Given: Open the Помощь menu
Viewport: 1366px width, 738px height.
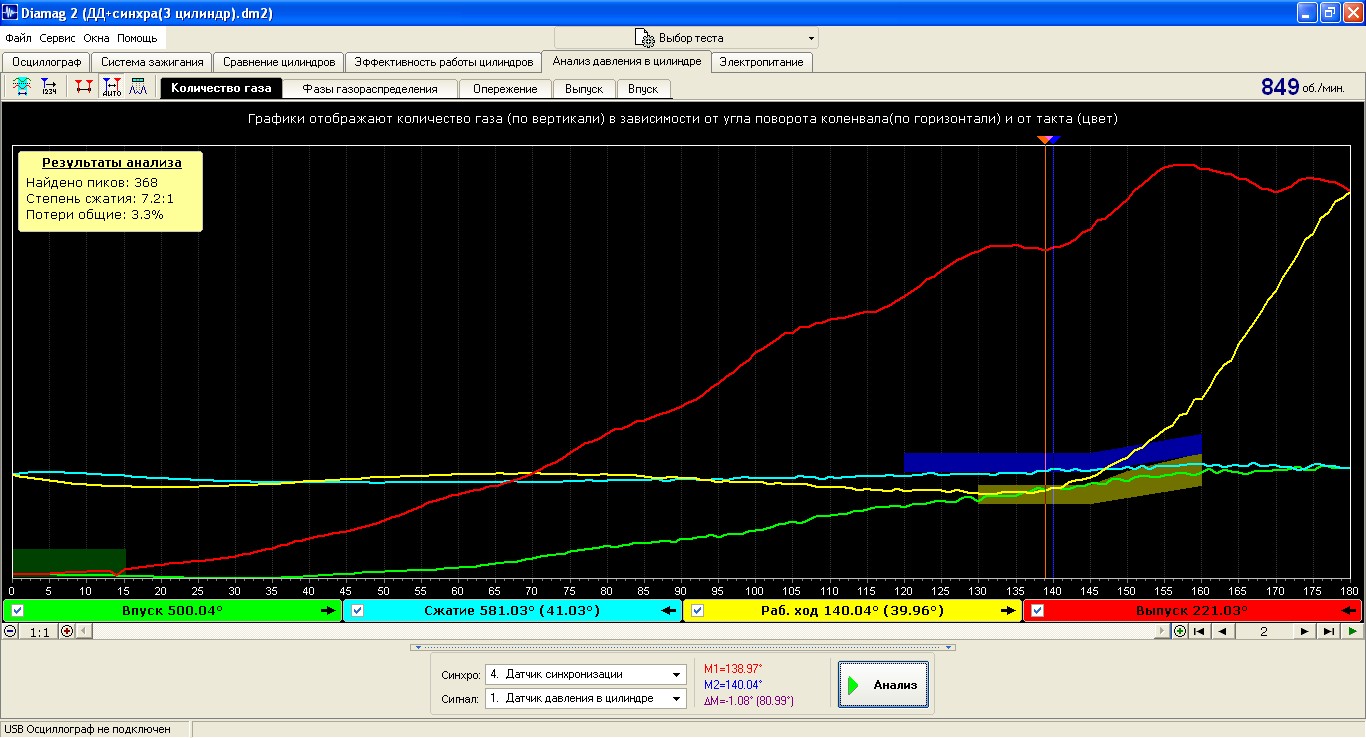Looking at the screenshot, I should (x=137, y=38).
